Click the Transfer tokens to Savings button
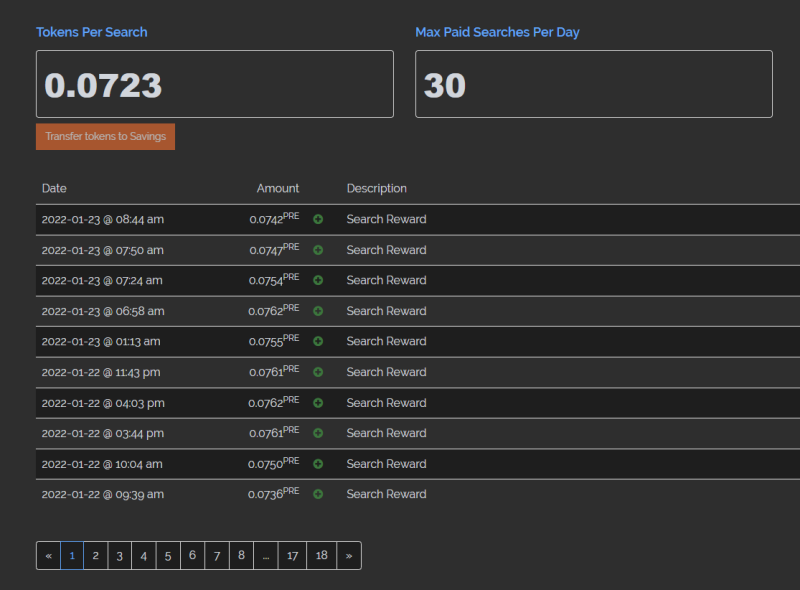The image size is (800, 590). click(x=105, y=136)
